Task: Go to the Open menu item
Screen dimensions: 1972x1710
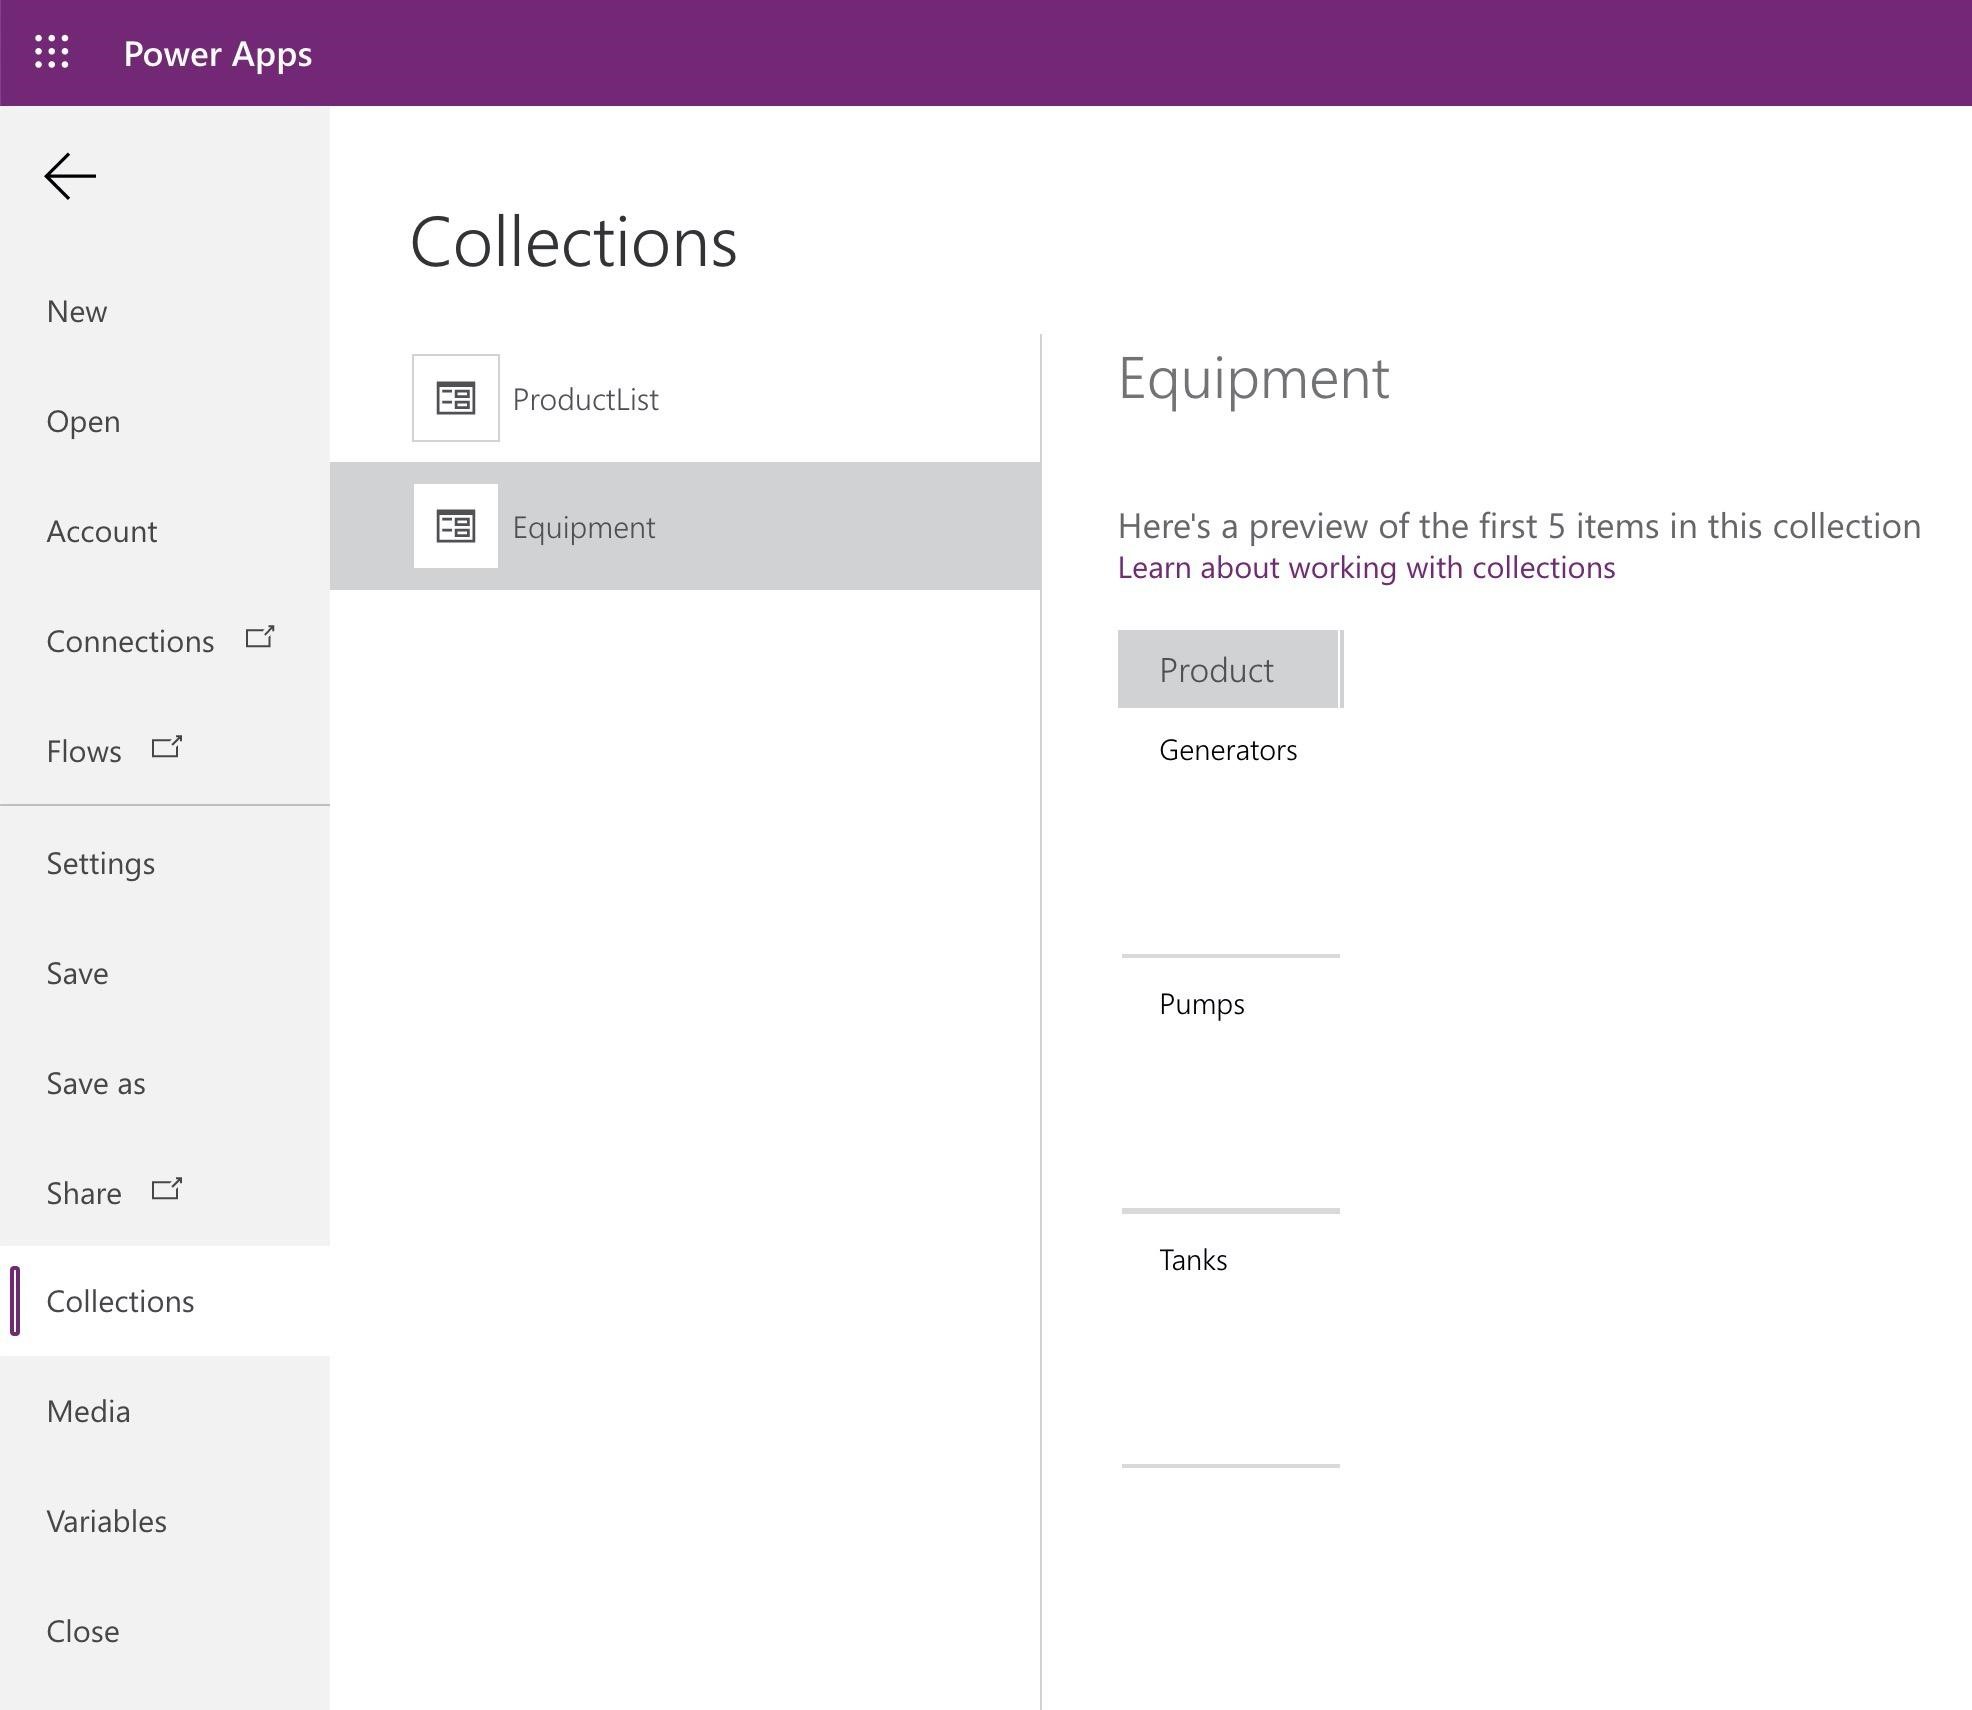Action: 83,422
